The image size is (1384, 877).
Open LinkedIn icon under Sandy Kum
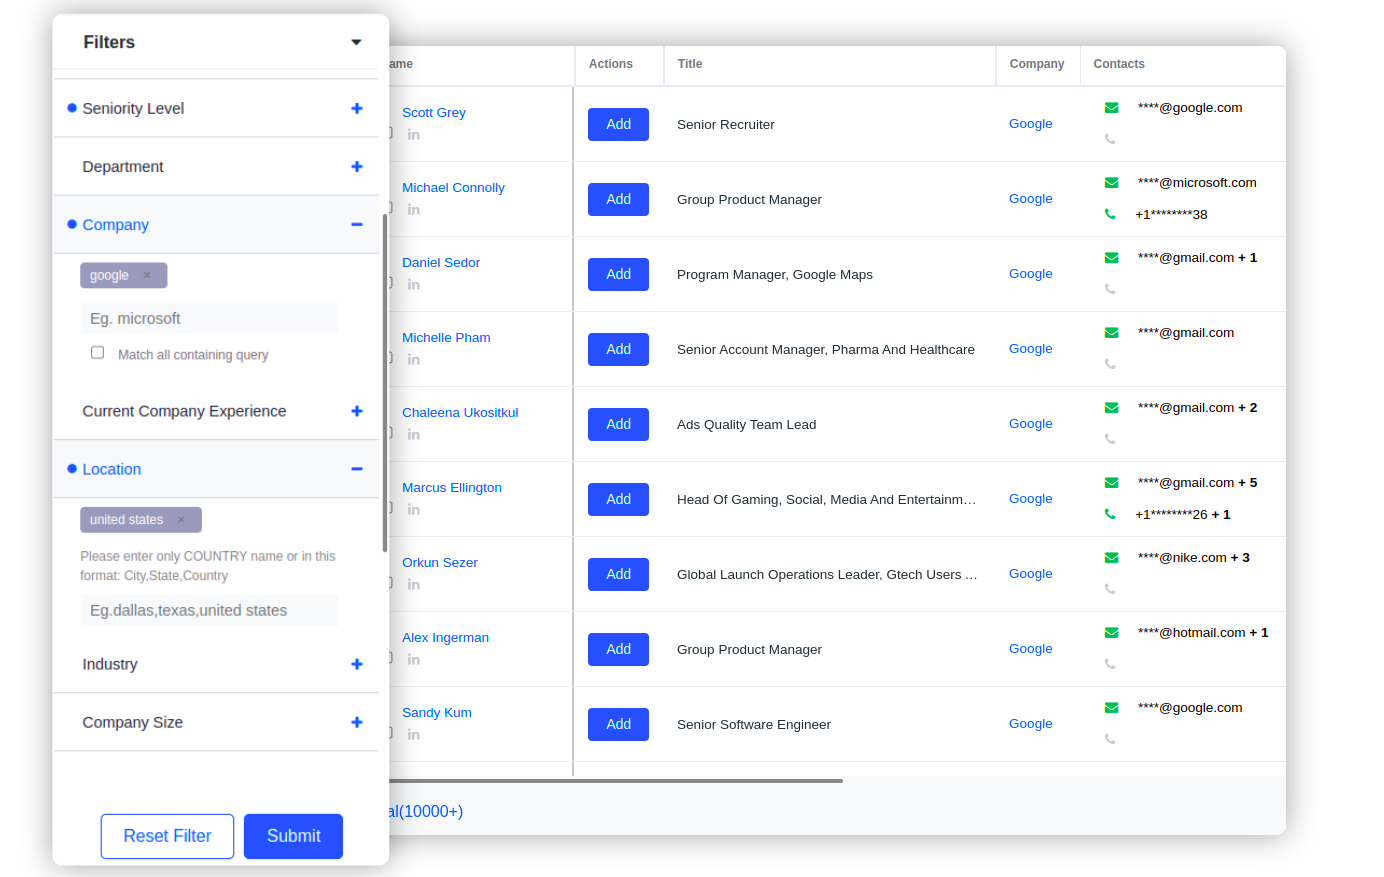point(413,734)
